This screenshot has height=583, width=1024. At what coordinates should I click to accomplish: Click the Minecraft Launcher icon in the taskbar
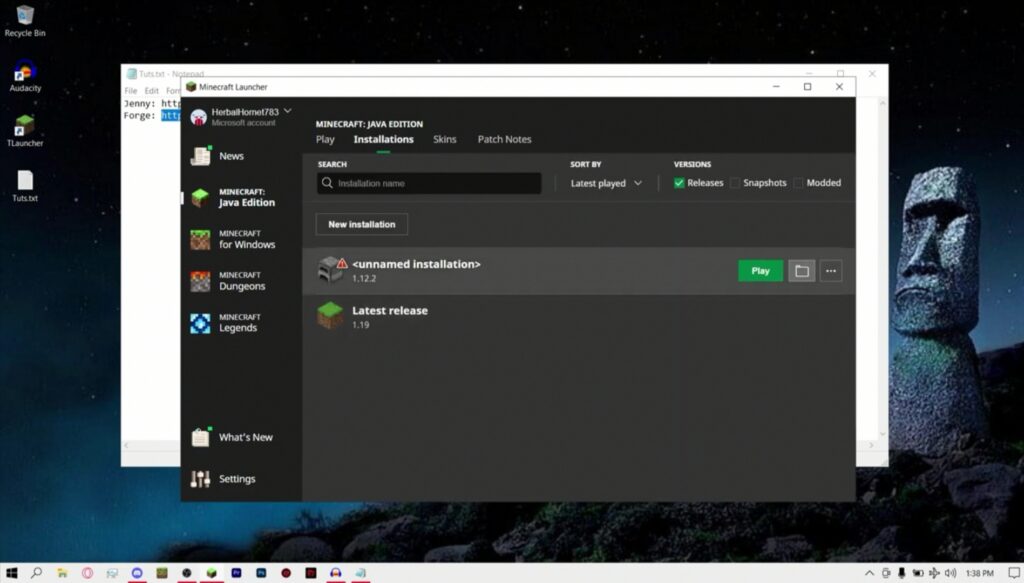[x=212, y=573]
